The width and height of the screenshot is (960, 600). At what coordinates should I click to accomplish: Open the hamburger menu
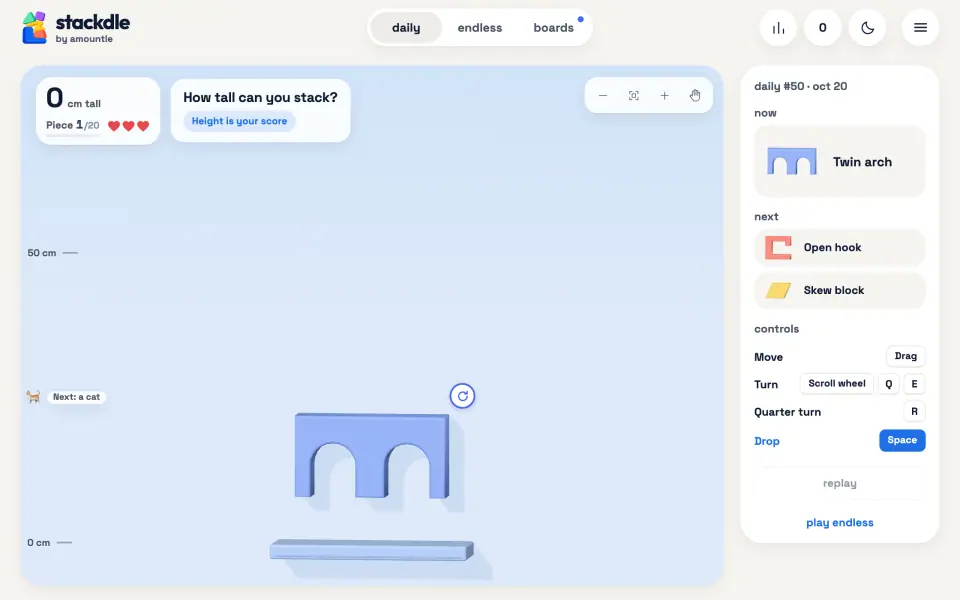(x=920, y=28)
